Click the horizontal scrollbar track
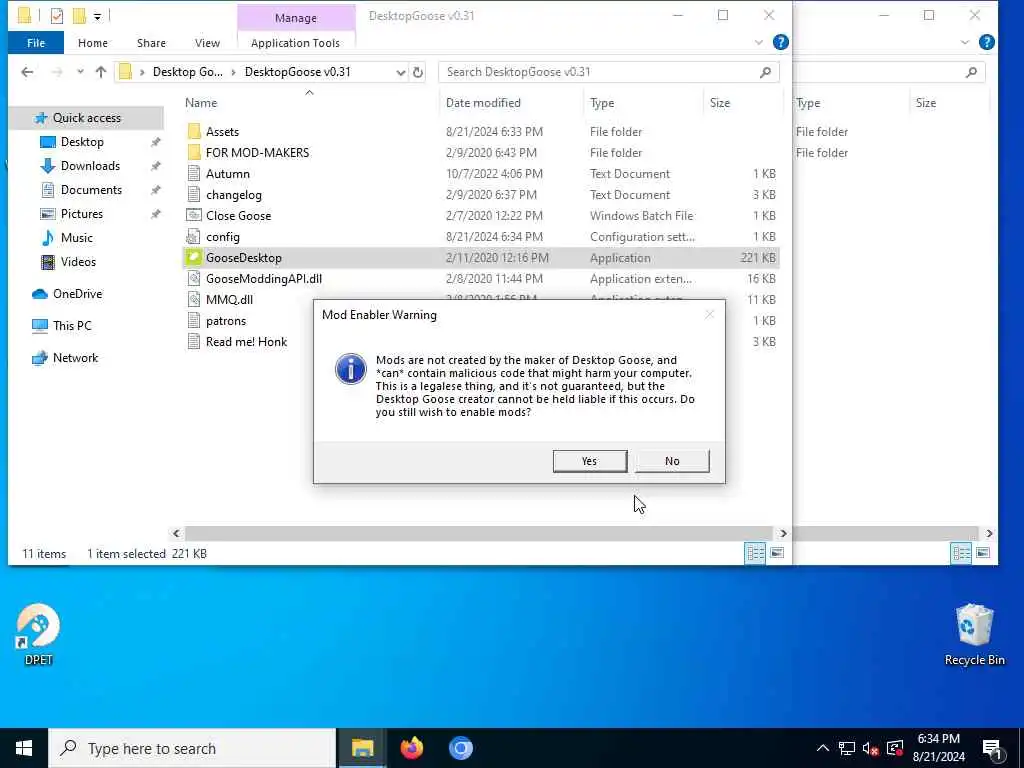This screenshot has height=768, width=1024. (479, 534)
